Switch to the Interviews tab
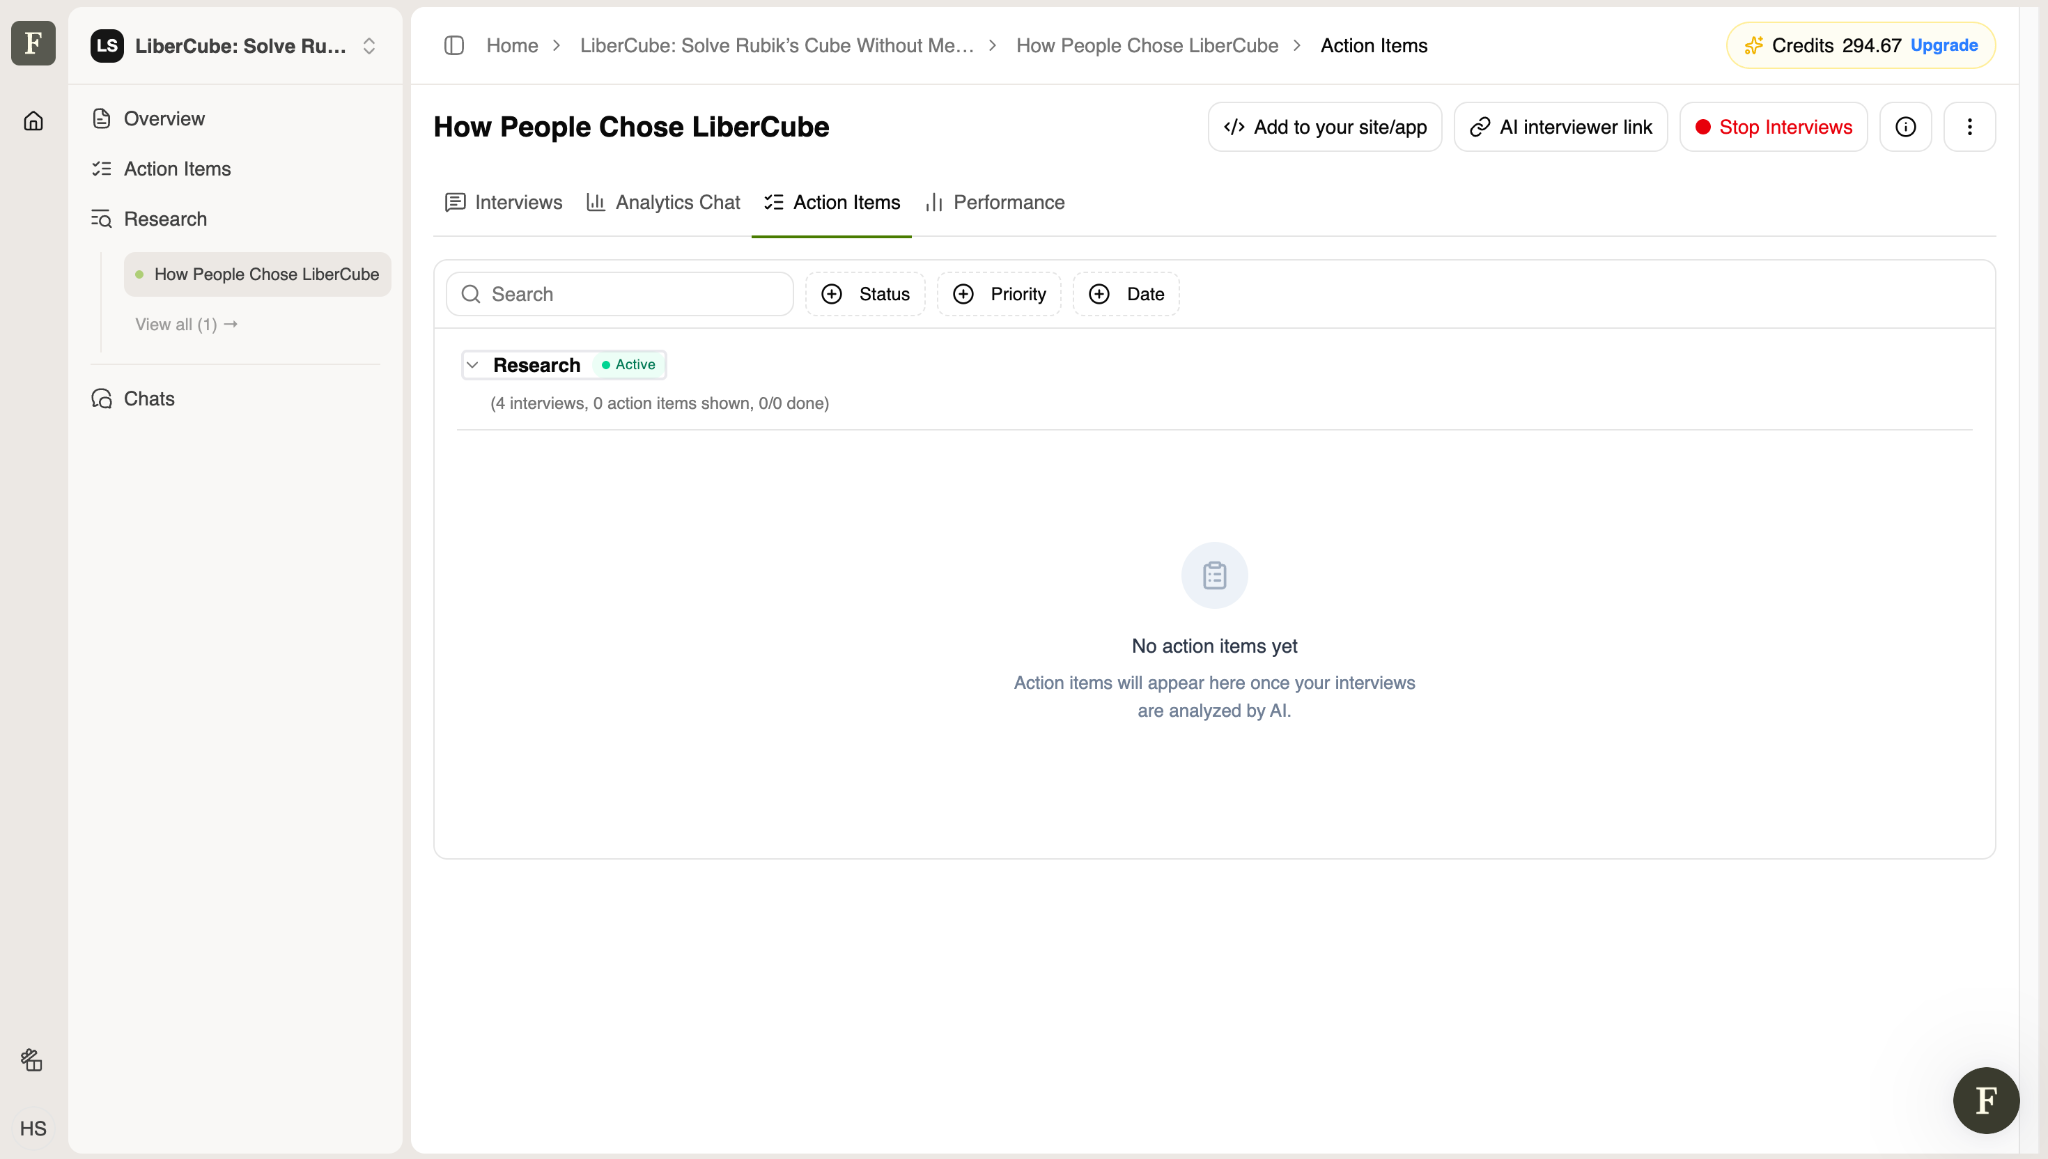Viewport: 2048px width, 1159px height. (503, 203)
